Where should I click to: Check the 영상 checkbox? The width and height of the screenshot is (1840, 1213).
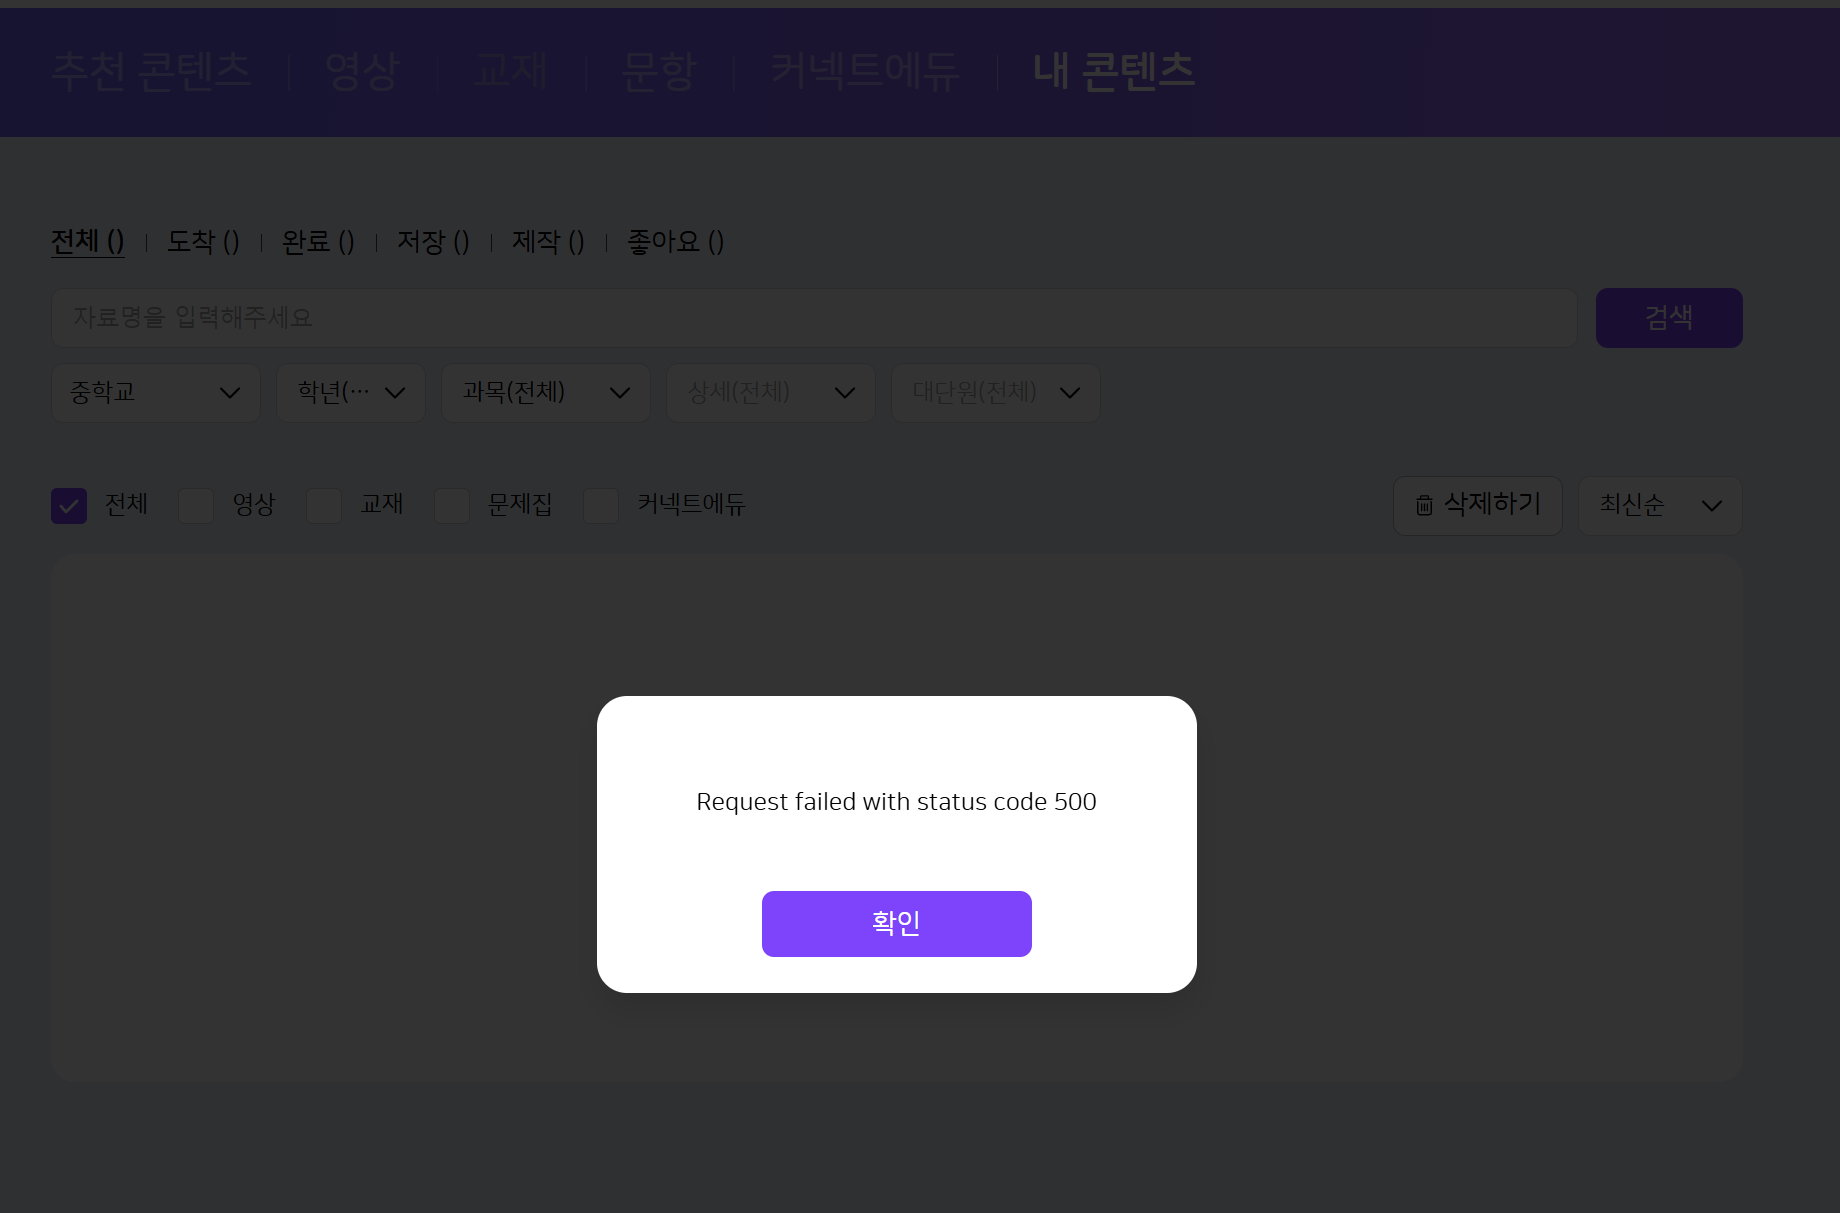(196, 506)
